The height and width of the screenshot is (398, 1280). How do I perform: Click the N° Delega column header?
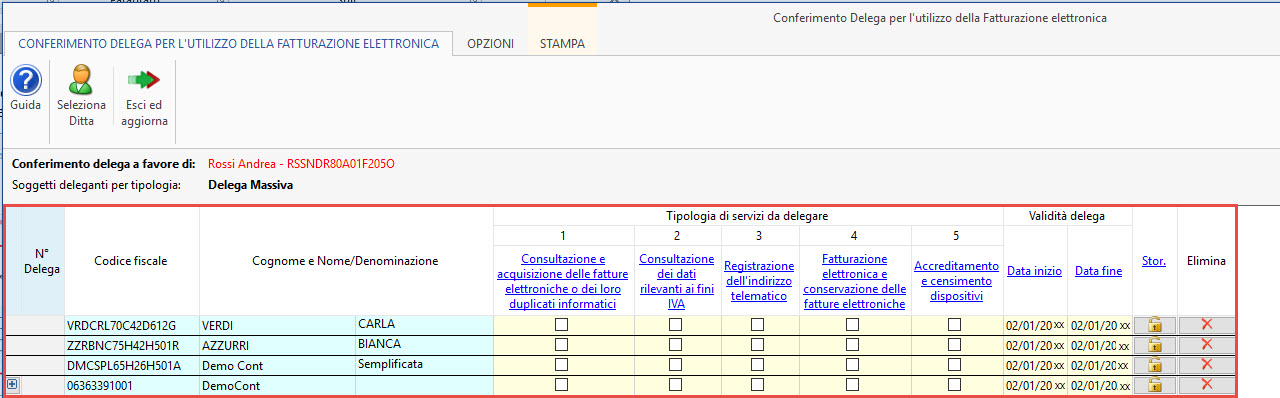tap(43, 261)
